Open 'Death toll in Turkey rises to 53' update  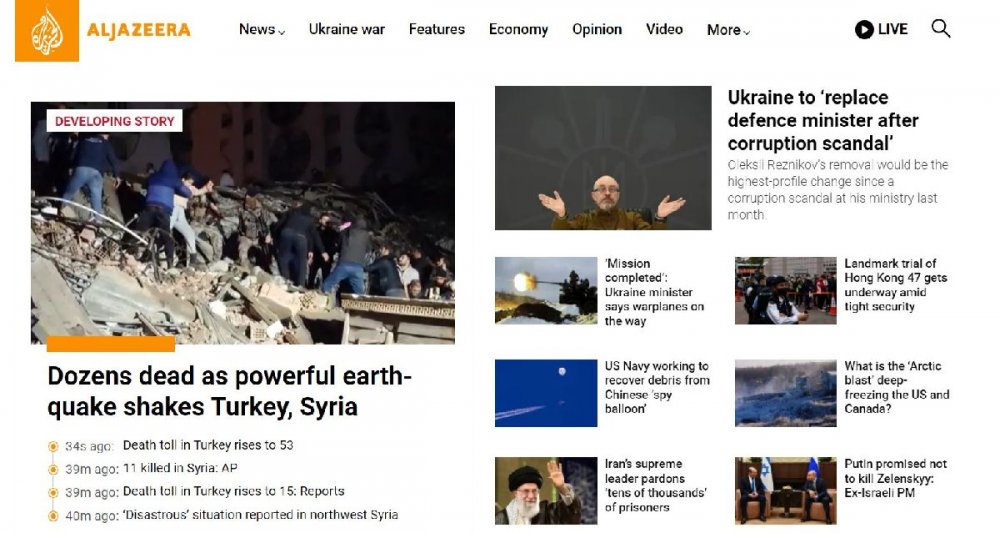pyautogui.click(x=207, y=445)
